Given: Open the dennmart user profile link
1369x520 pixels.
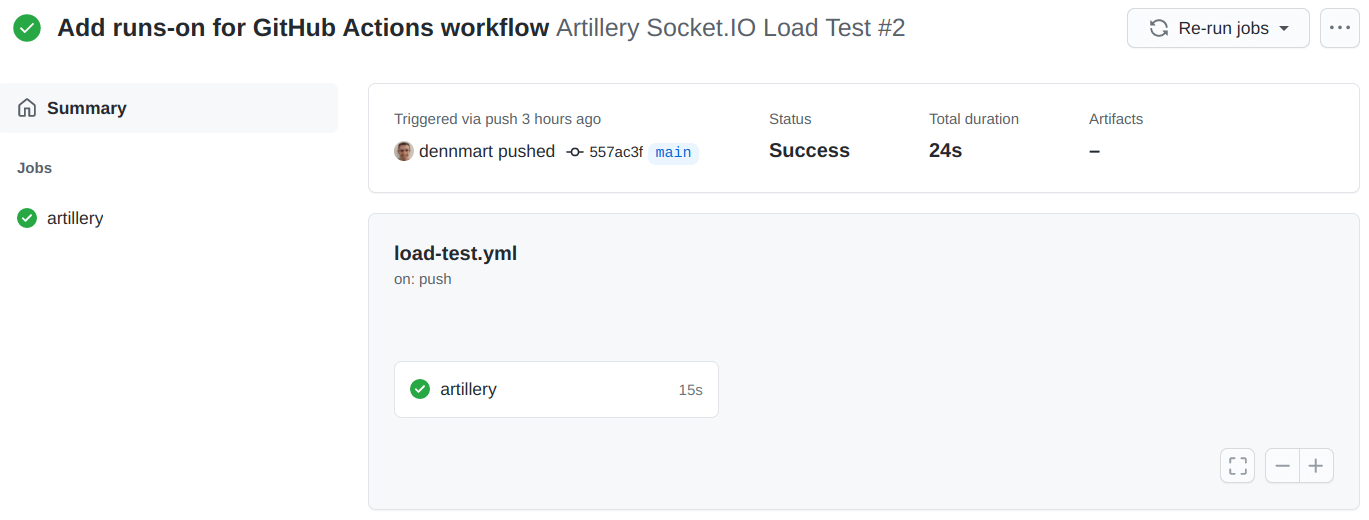Looking at the screenshot, I should 486,151.
